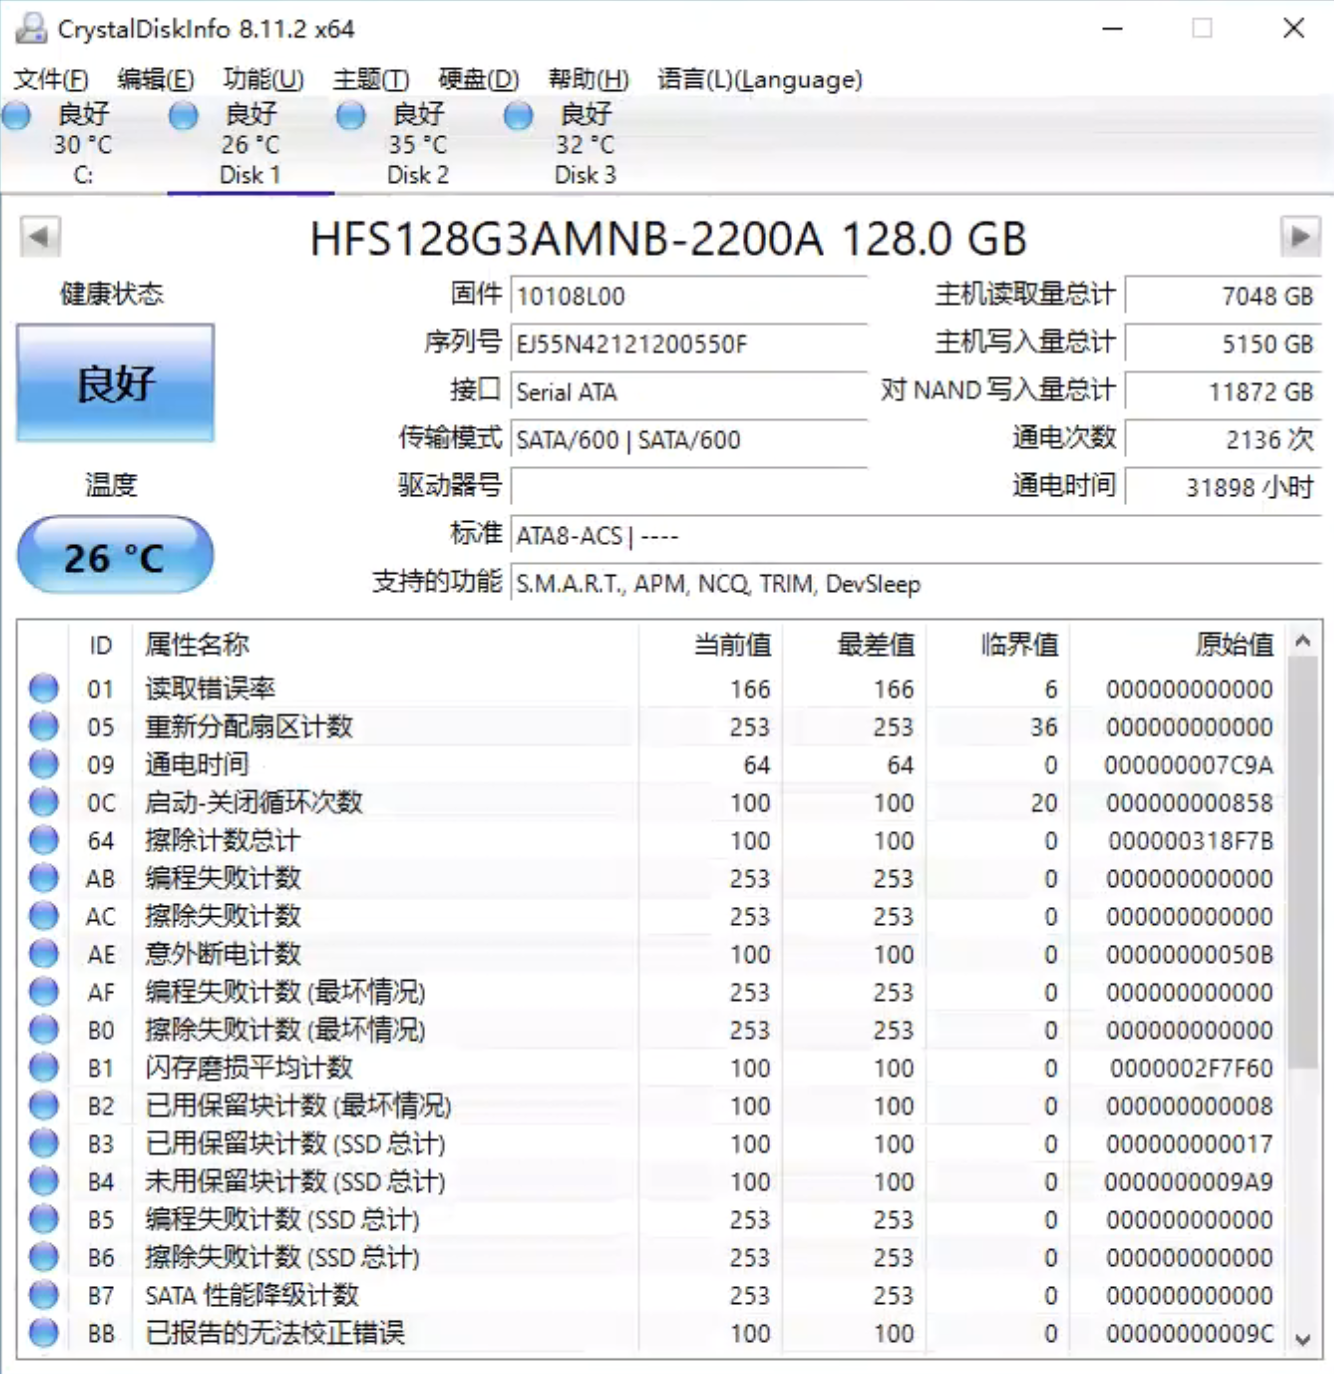Screen dimensions: 1334x1374
Task: Open the 功能(U) menu
Action: (x=263, y=79)
